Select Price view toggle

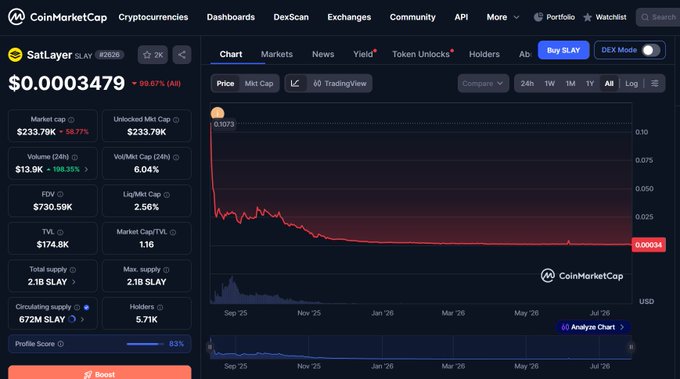pos(225,83)
